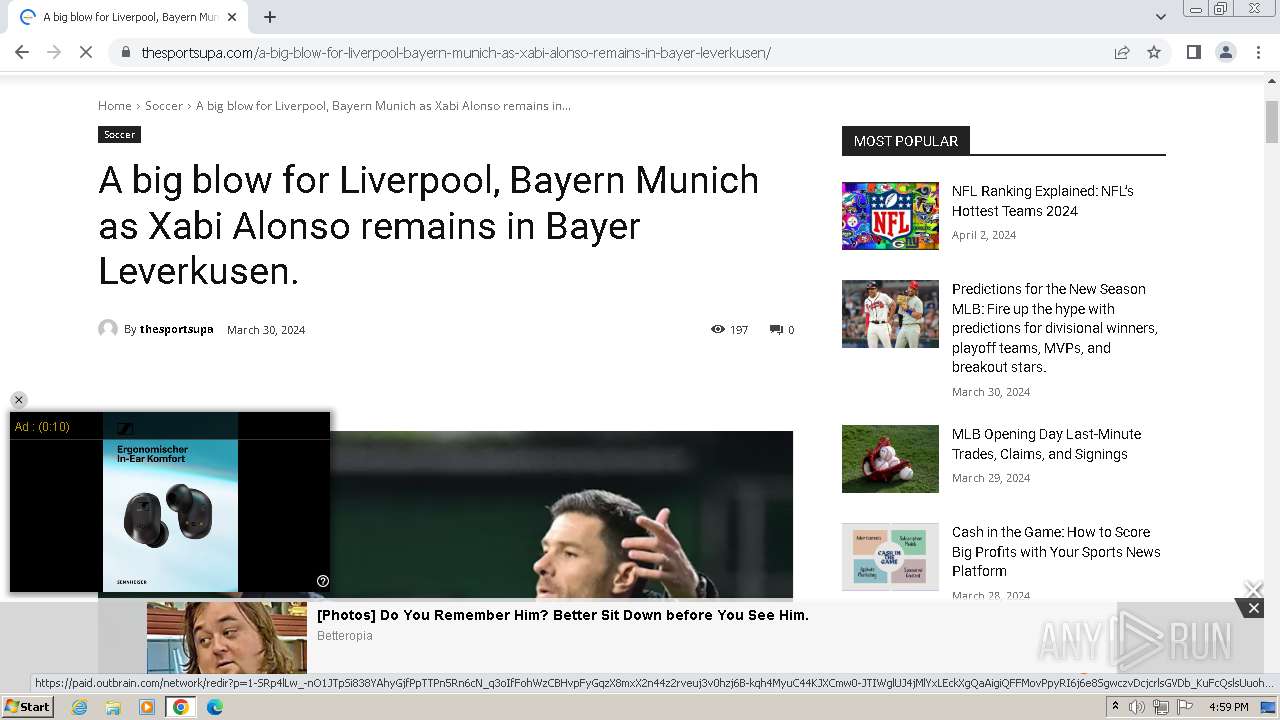Open the share page icon in address bar

[x=1122, y=52]
